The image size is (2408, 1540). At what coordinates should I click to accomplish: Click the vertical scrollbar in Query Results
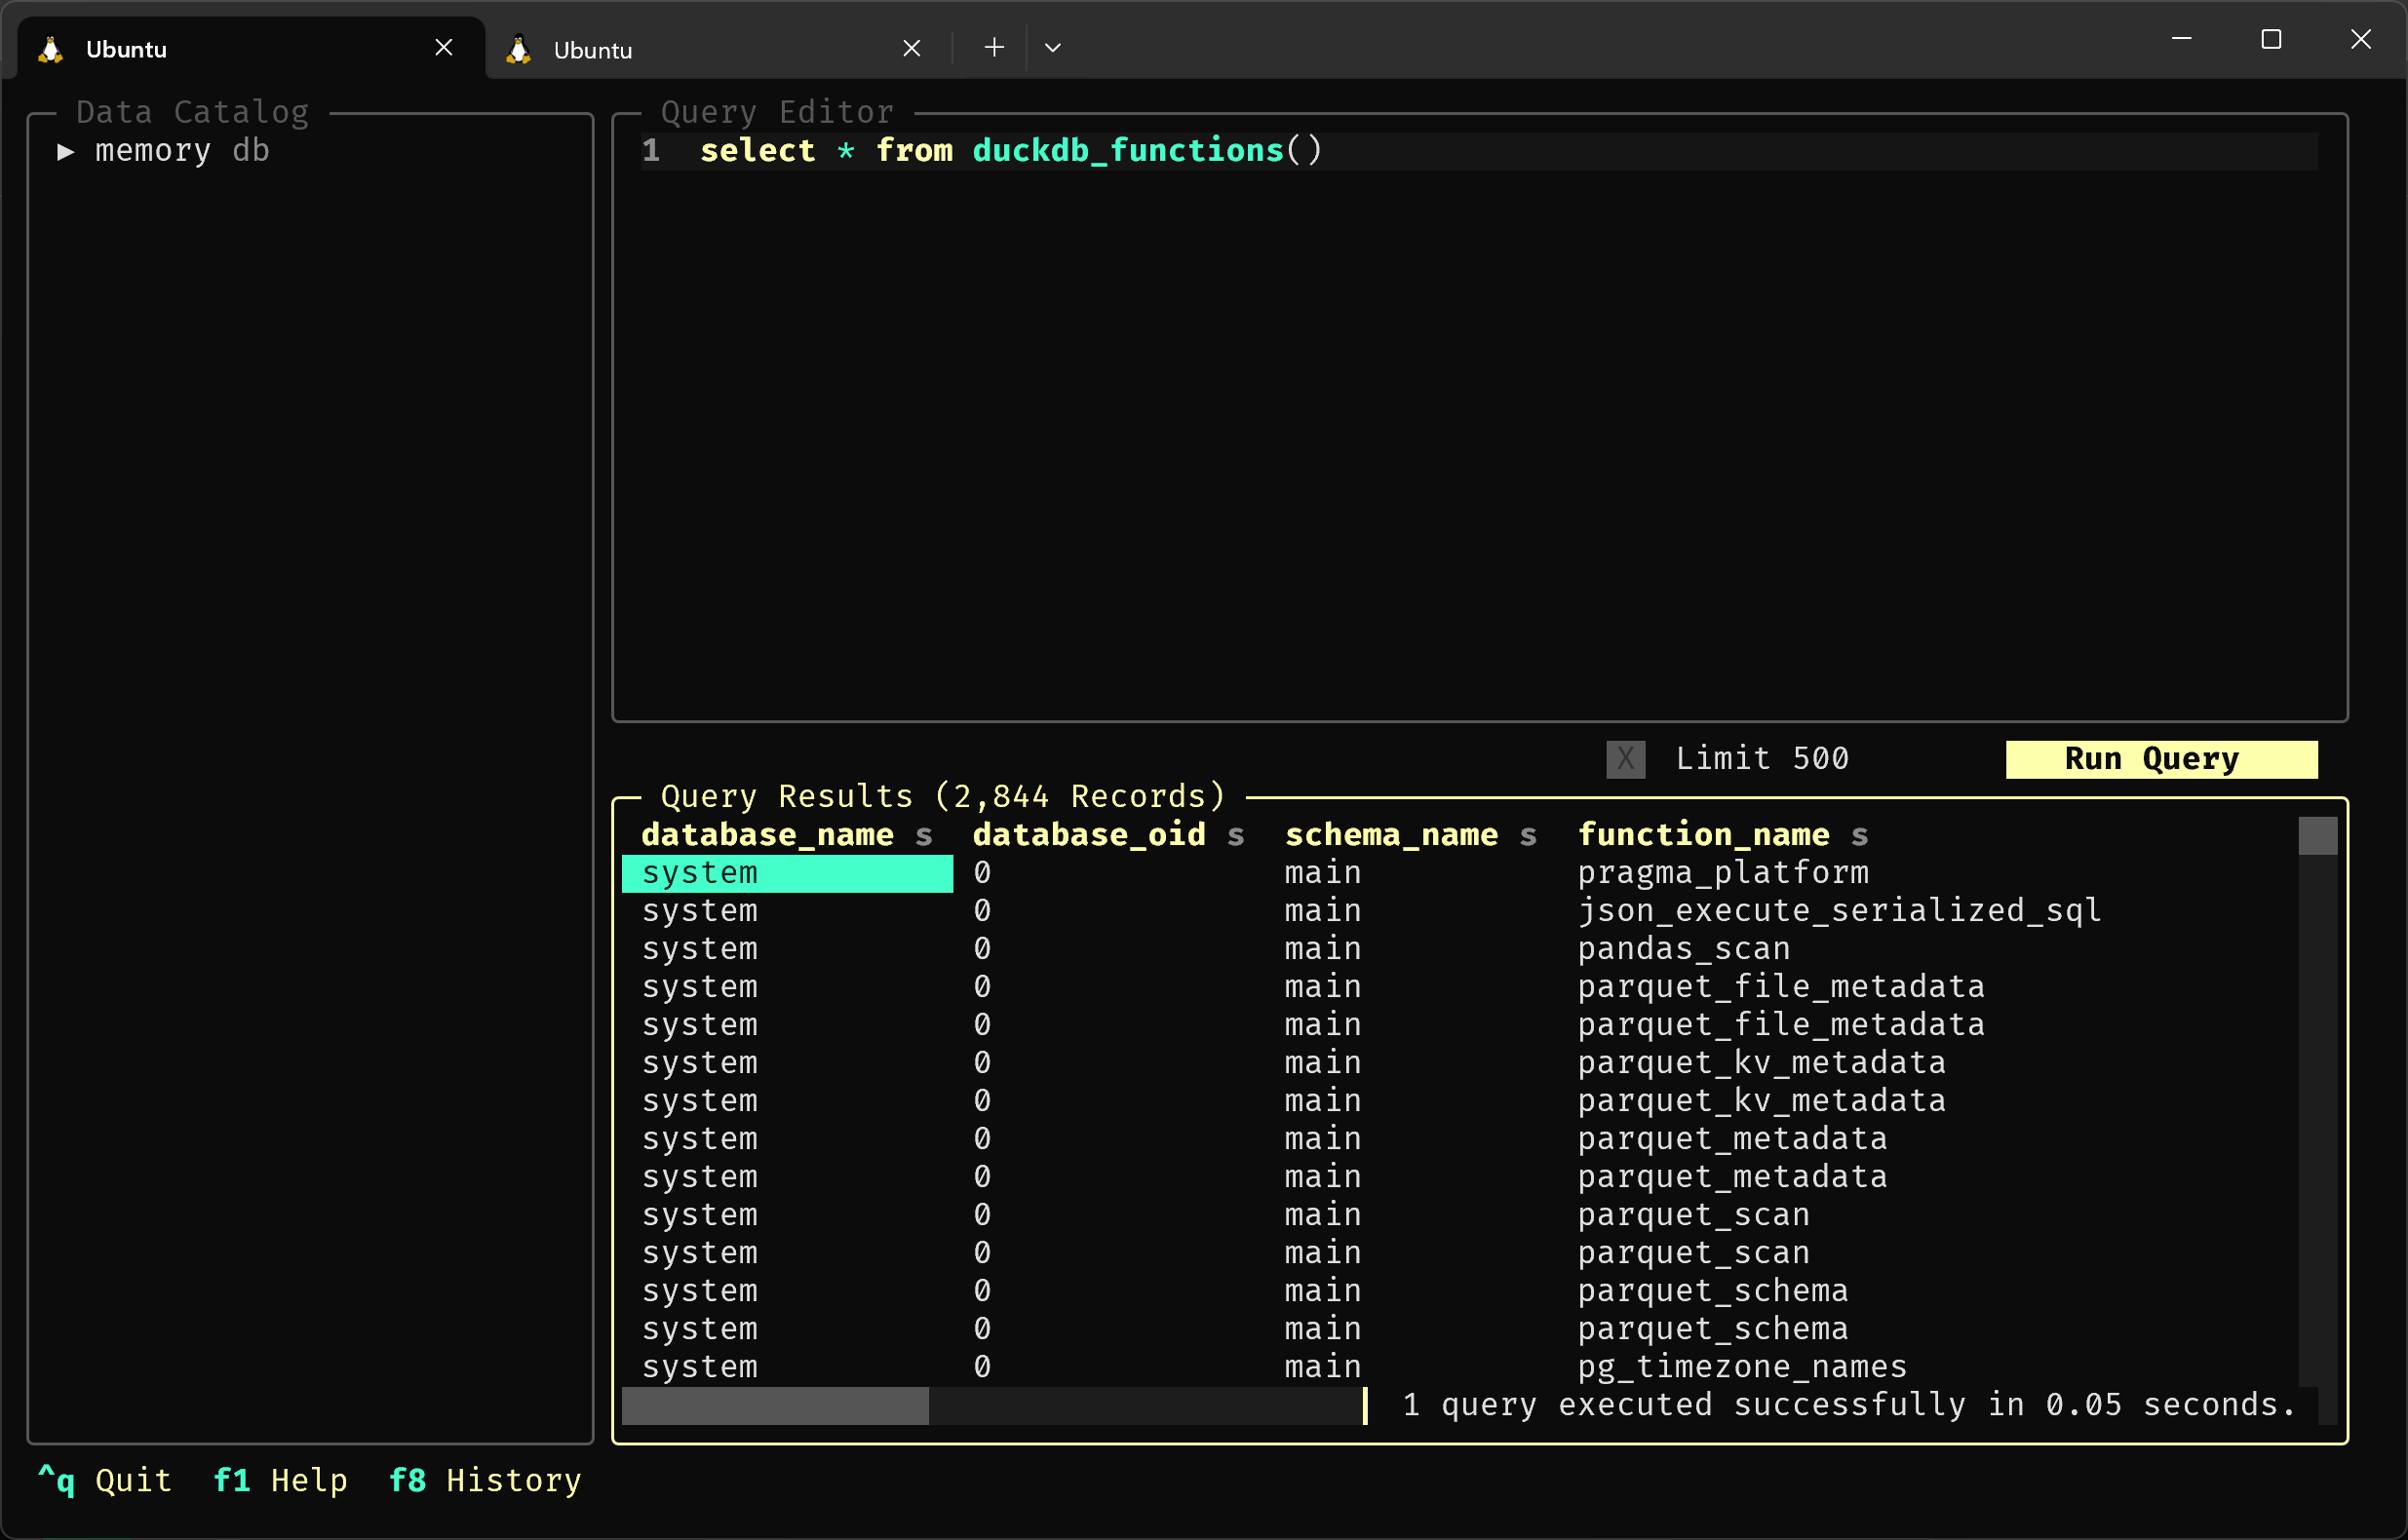coord(2317,836)
